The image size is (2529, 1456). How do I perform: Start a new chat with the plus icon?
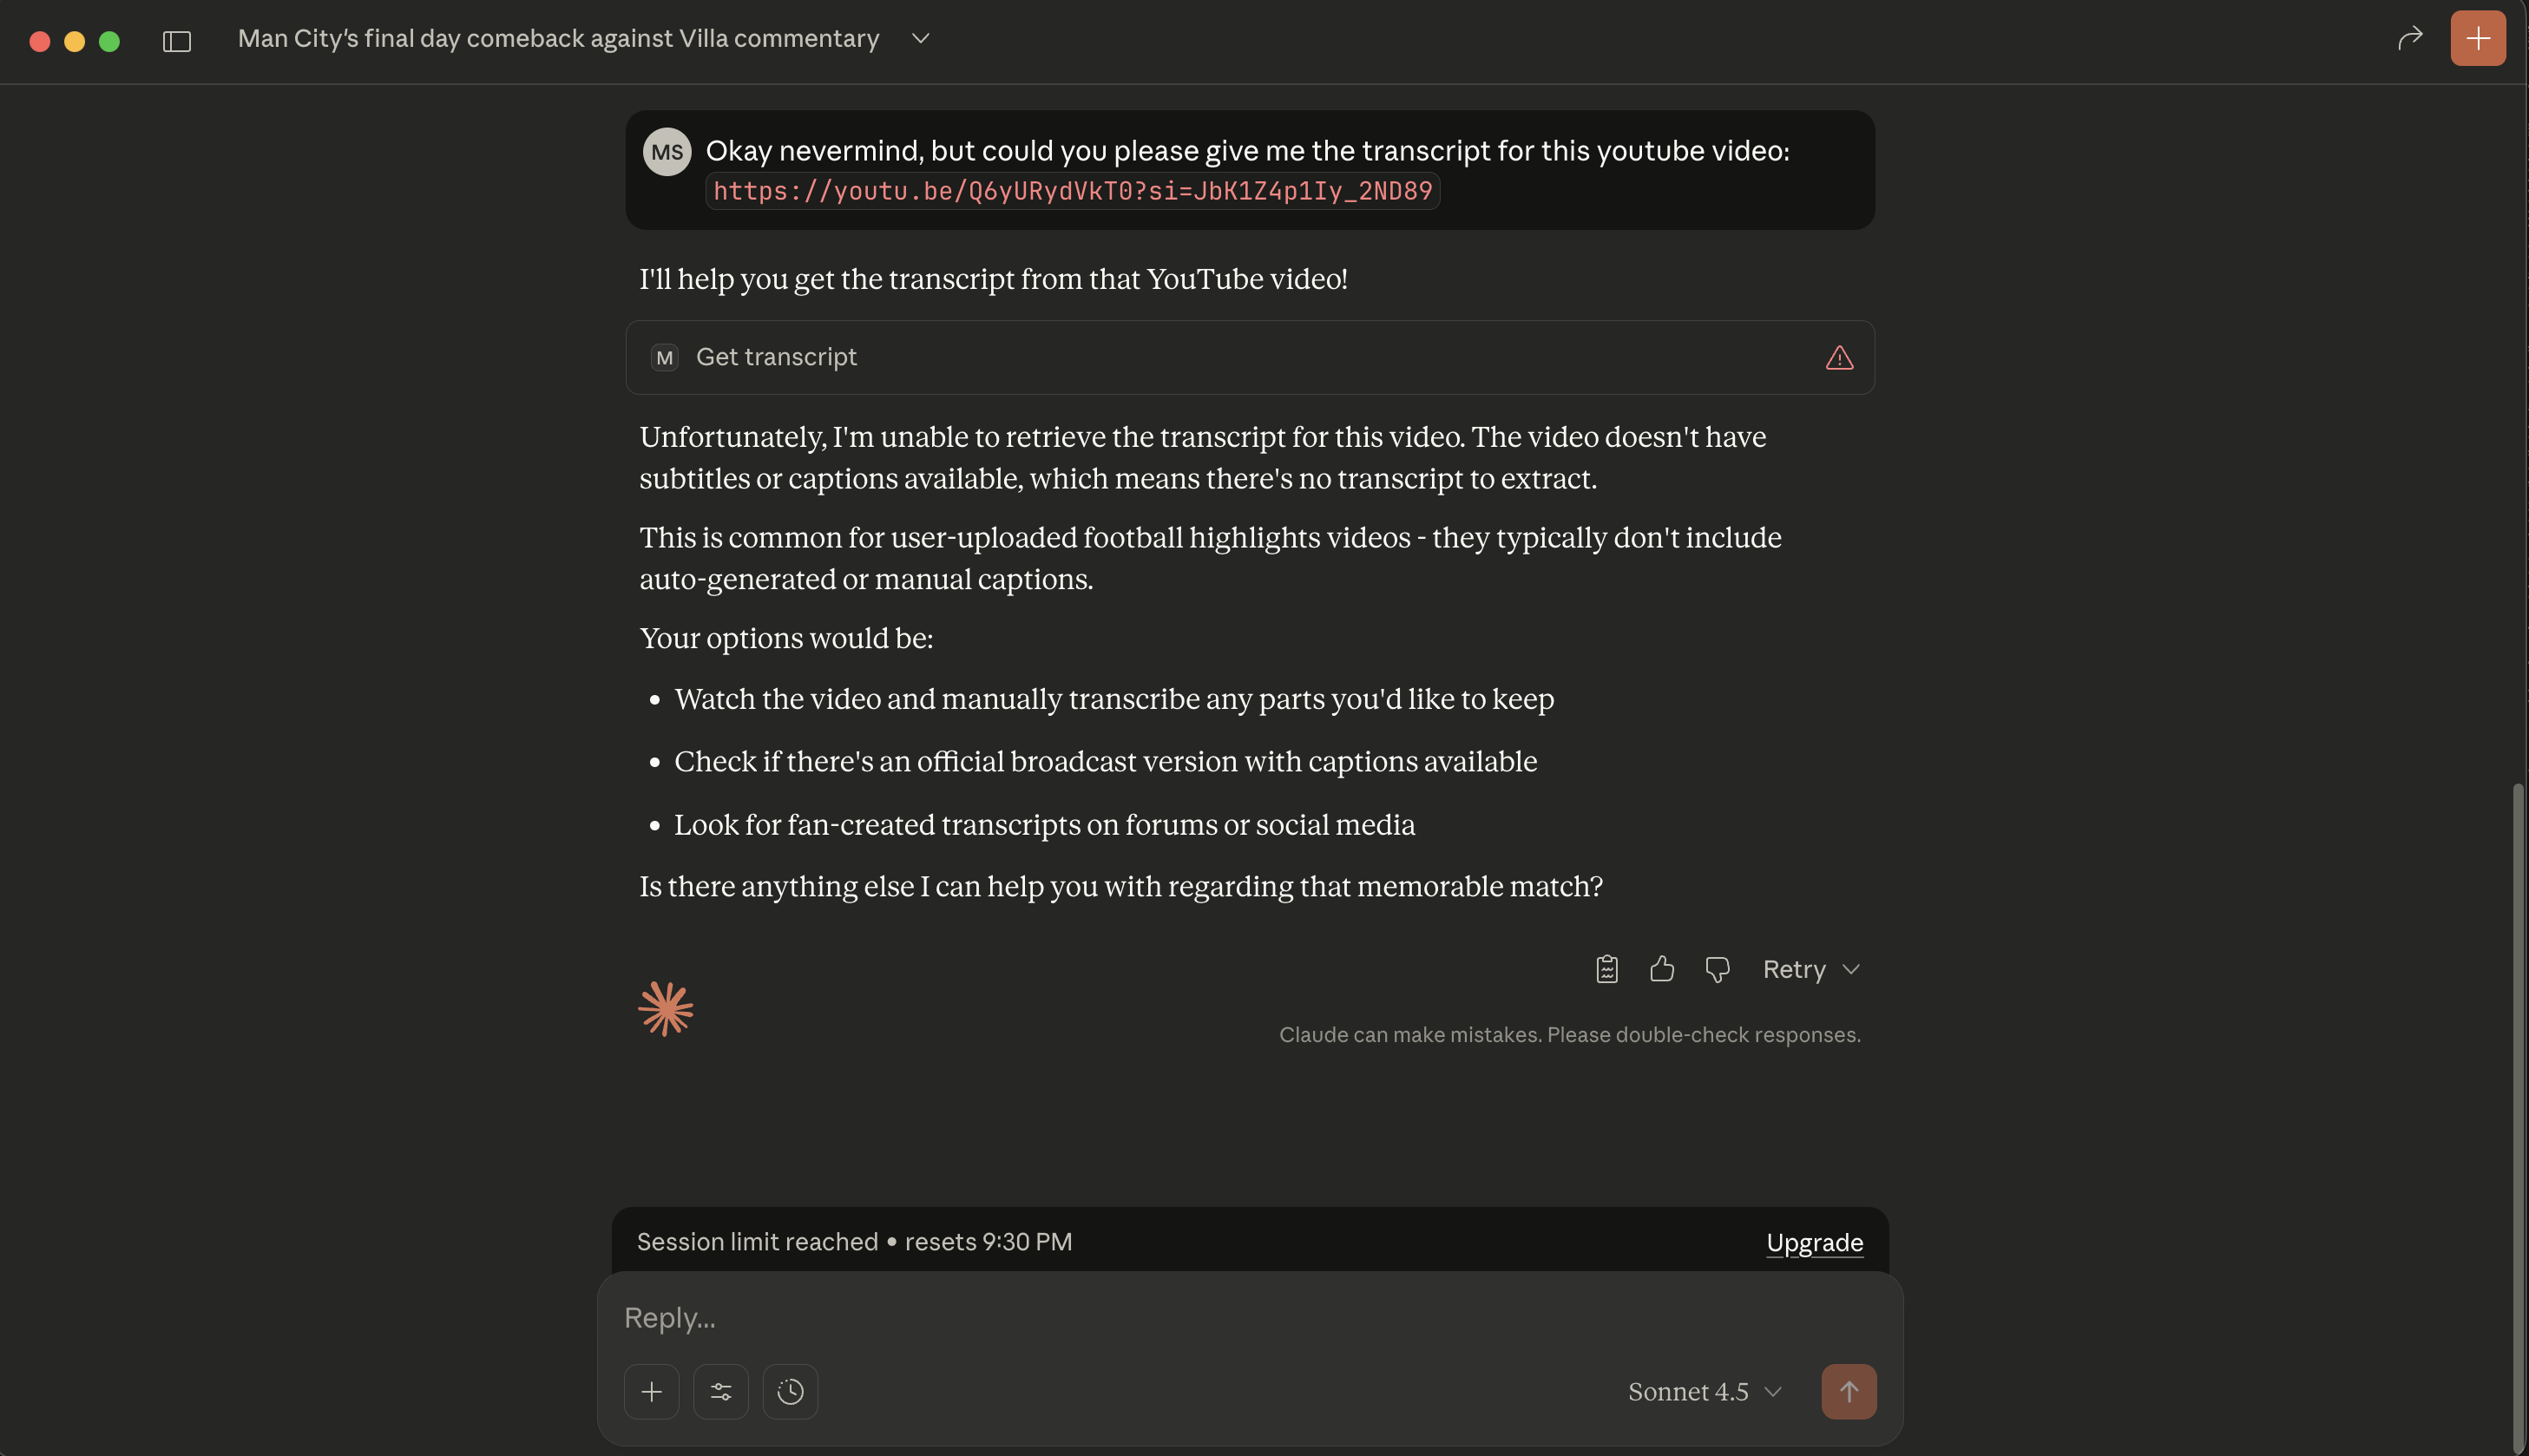tap(2477, 38)
